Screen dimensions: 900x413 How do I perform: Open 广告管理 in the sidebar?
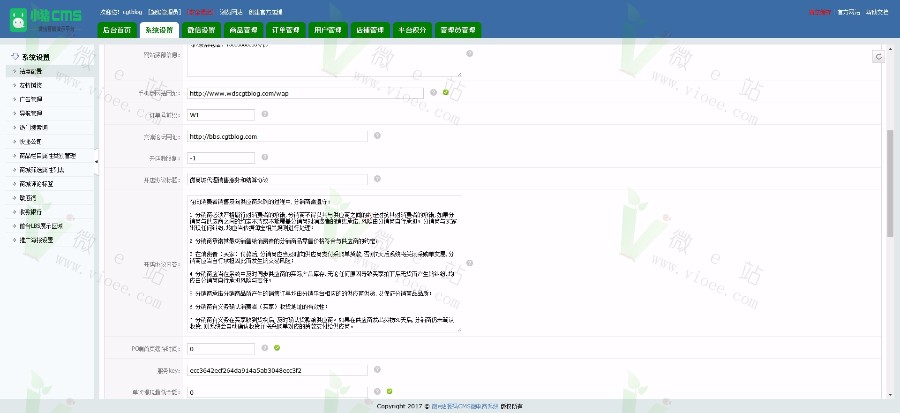pyautogui.click(x=49, y=99)
